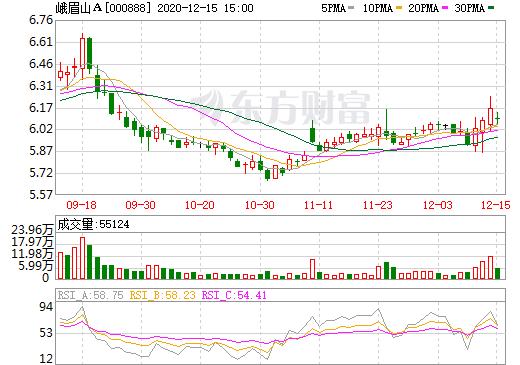Click the RSI_B:58.23 indicator label
Viewport: 520px width, 365px height.
click(162, 295)
